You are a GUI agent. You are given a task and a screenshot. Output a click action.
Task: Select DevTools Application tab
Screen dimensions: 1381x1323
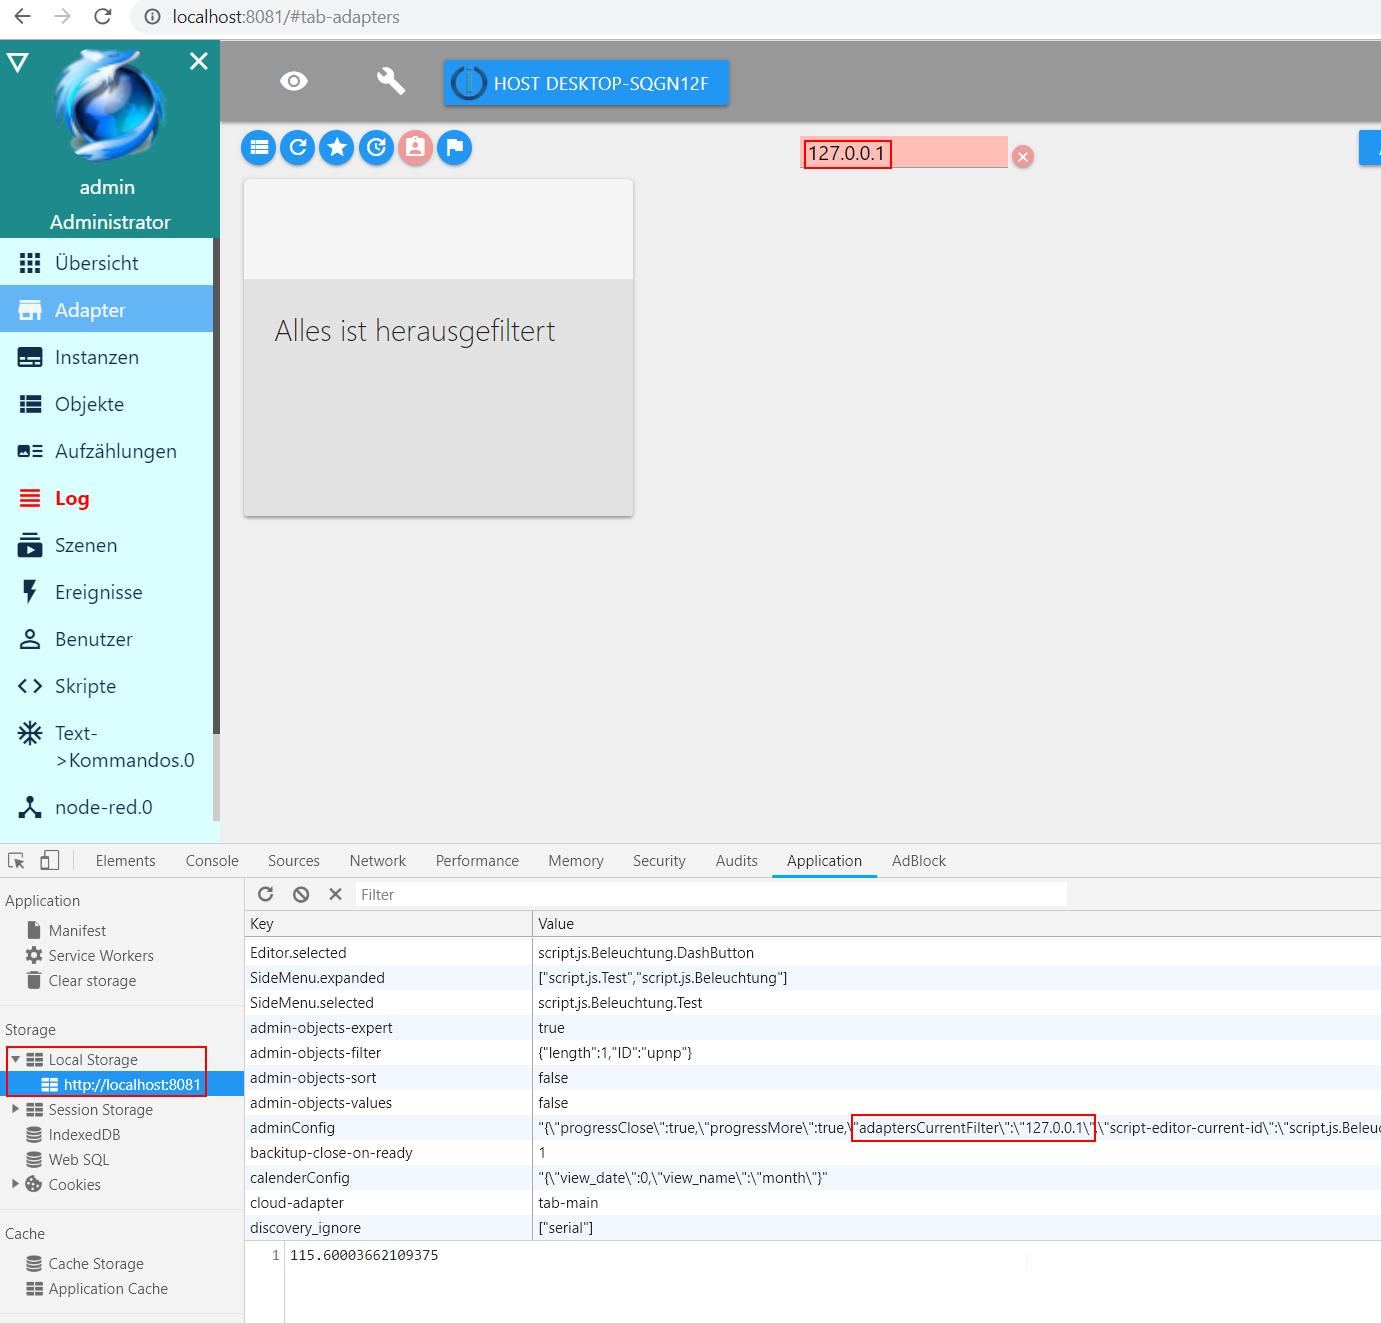[x=824, y=861]
